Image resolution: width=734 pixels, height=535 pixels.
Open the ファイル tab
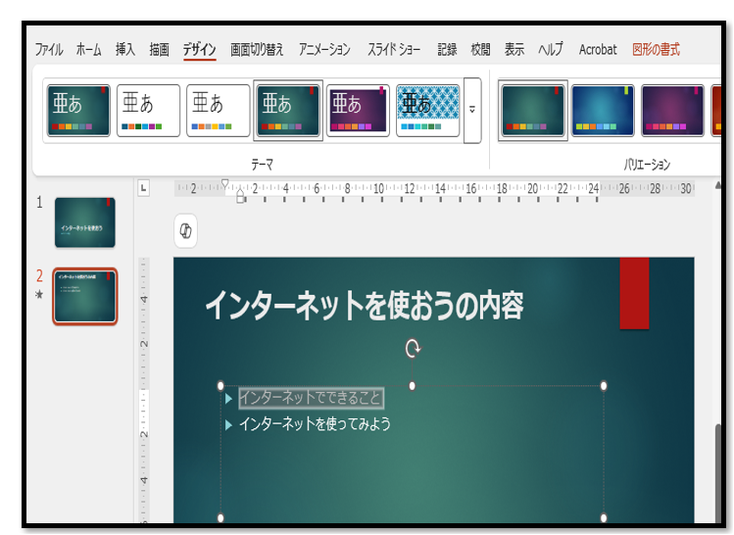[49, 49]
